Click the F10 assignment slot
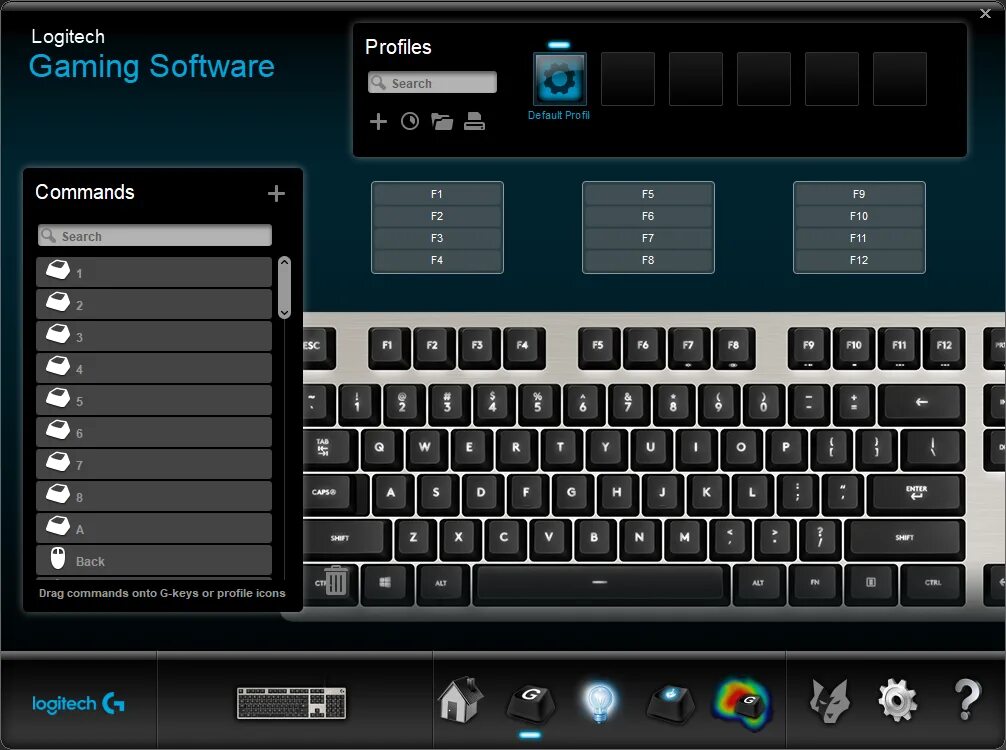 859,216
